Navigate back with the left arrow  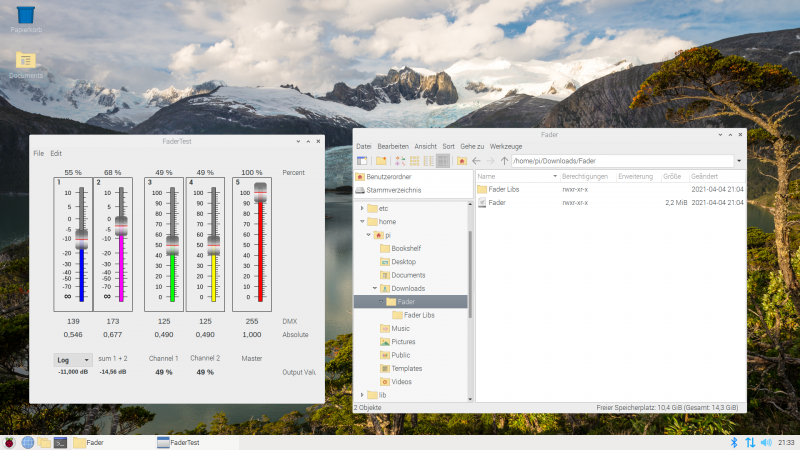[x=477, y=160]
